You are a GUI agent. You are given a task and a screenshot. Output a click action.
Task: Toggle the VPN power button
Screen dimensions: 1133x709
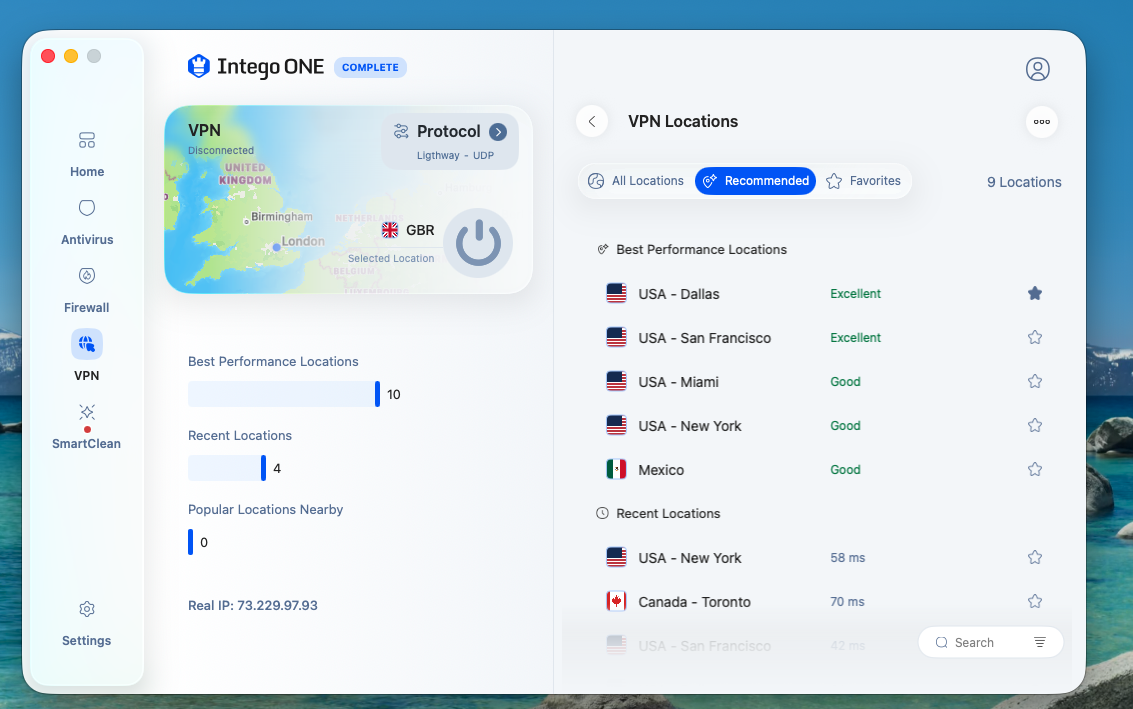pyautogui.click(x=478, y=243)
